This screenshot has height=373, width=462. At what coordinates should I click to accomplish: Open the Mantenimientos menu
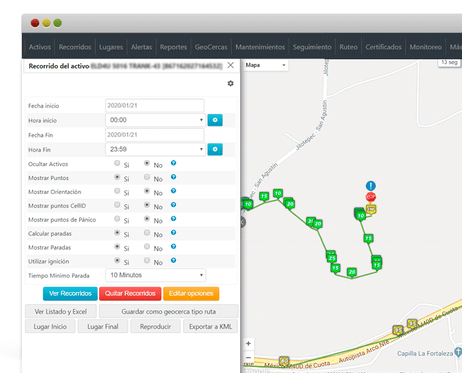(x=260, y=47)
